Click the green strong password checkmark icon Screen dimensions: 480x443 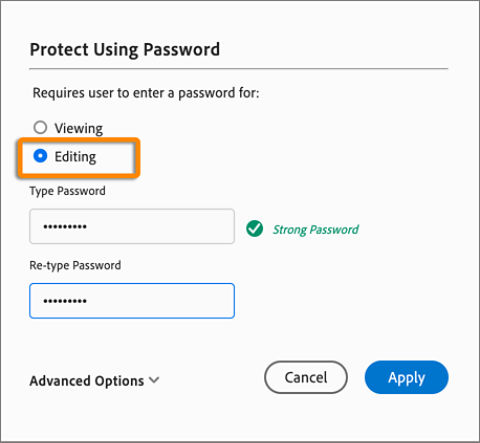click(255, 229)
